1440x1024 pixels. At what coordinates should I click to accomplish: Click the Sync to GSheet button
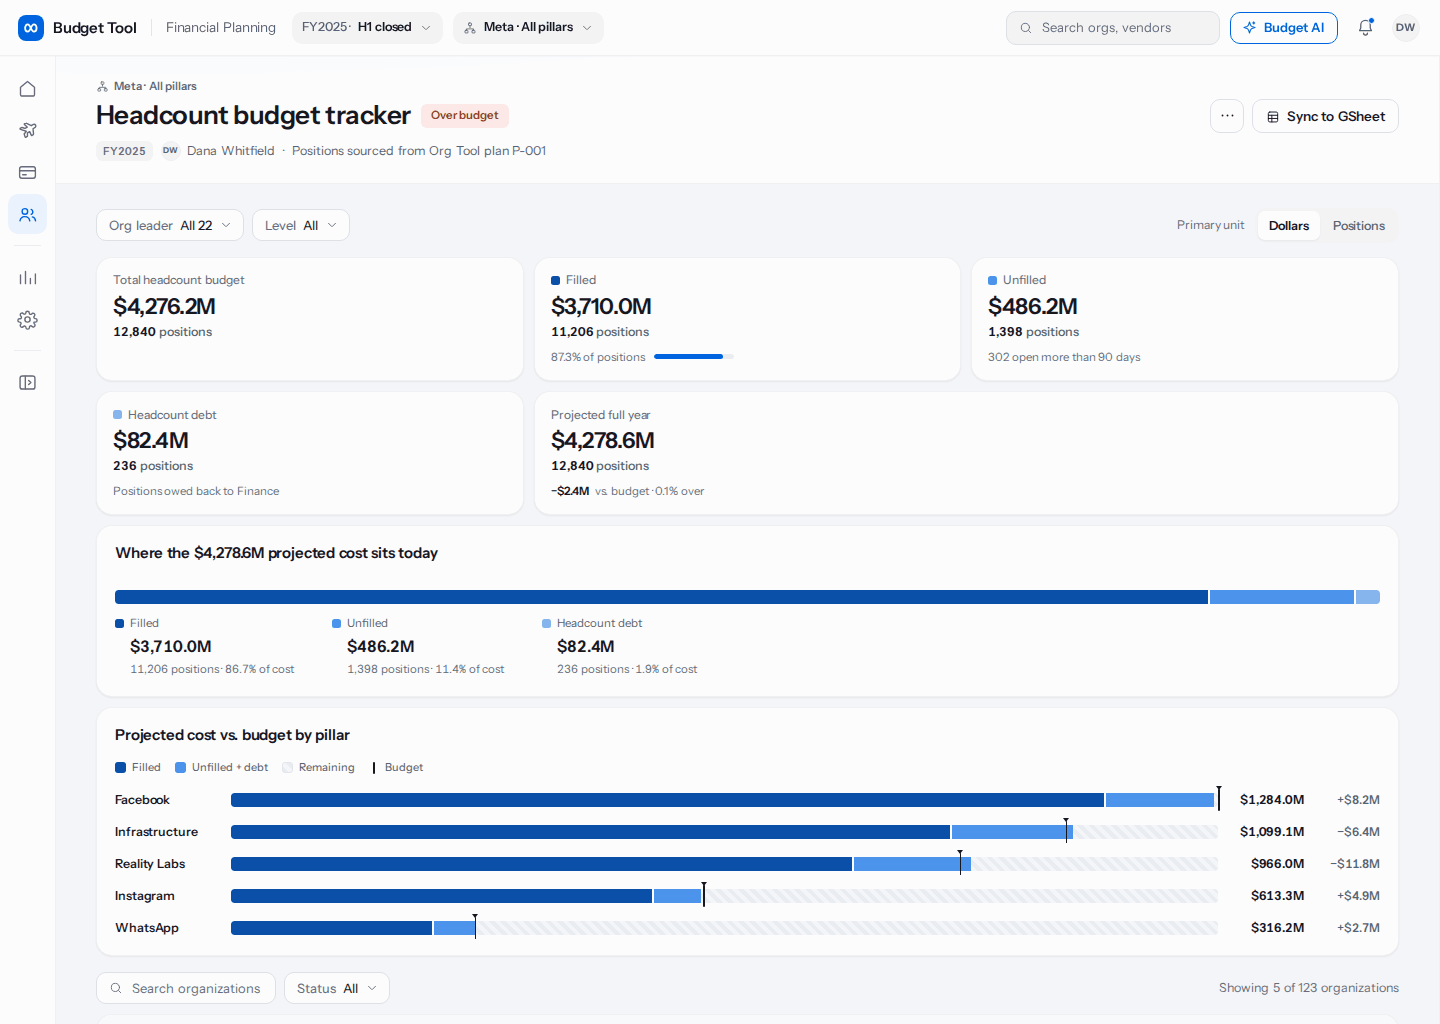tap(1325, 116)
